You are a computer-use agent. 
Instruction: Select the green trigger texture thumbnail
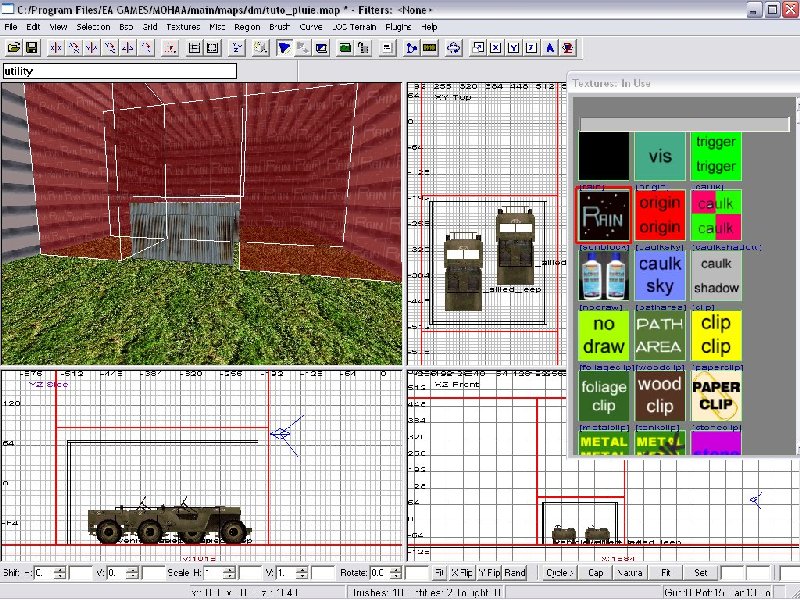coord(716,156)
